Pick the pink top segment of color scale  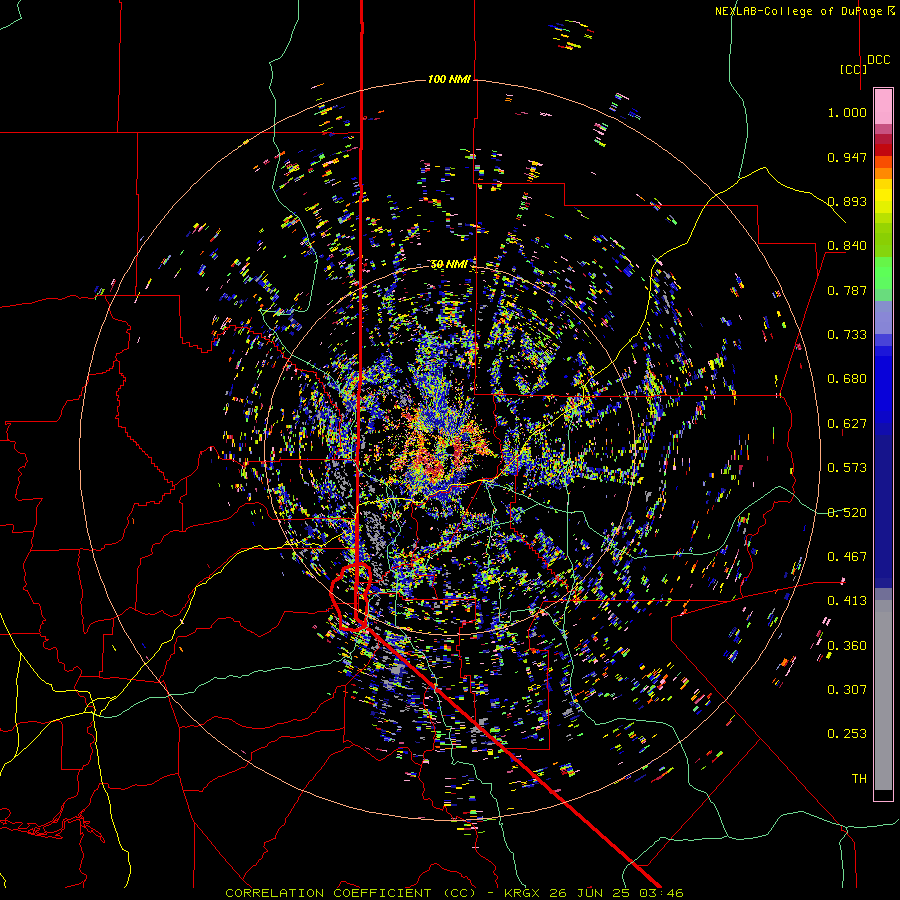point(883,107)
